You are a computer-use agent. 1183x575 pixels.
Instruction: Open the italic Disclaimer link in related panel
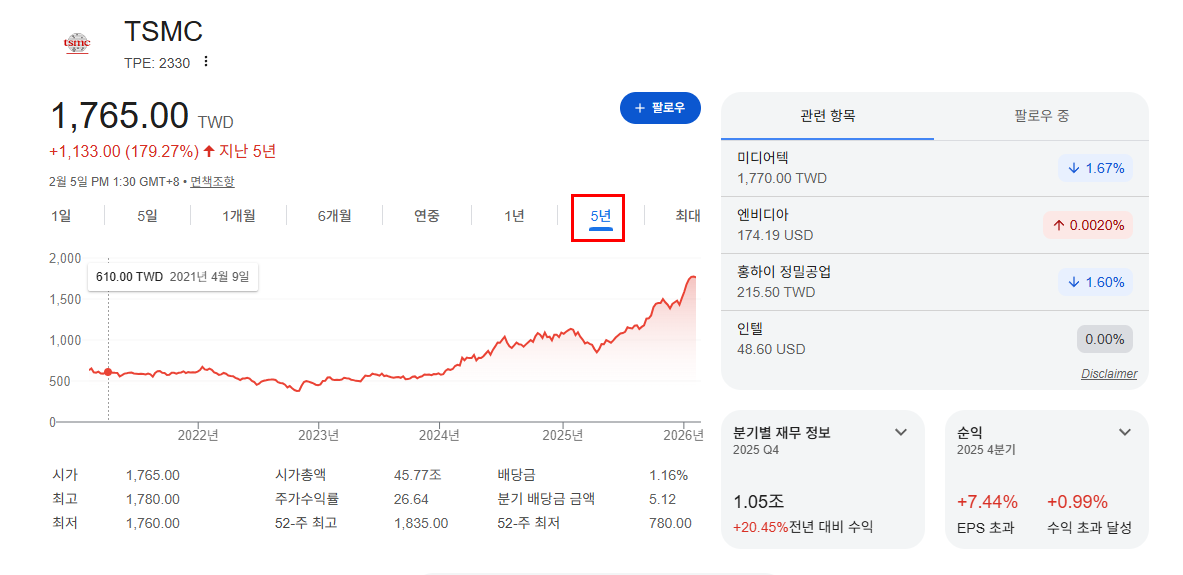pyautogui.click(x=1108, y=374)
